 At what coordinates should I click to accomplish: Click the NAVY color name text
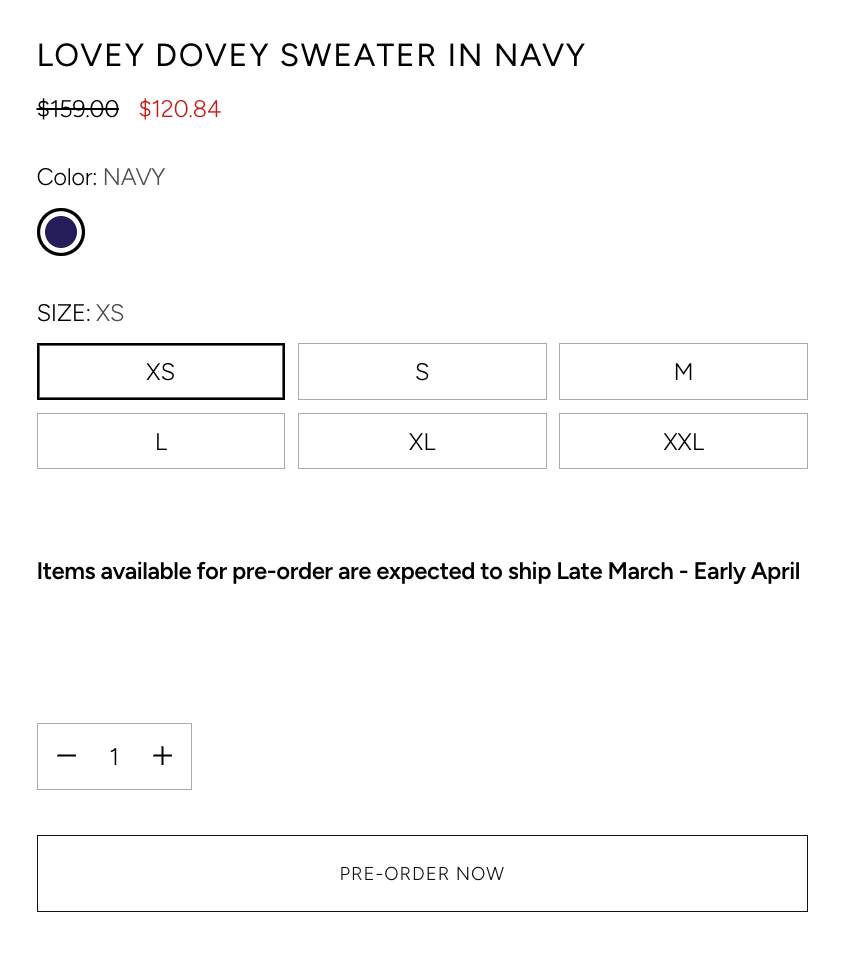pyautogui.click(x=134, y=178)
